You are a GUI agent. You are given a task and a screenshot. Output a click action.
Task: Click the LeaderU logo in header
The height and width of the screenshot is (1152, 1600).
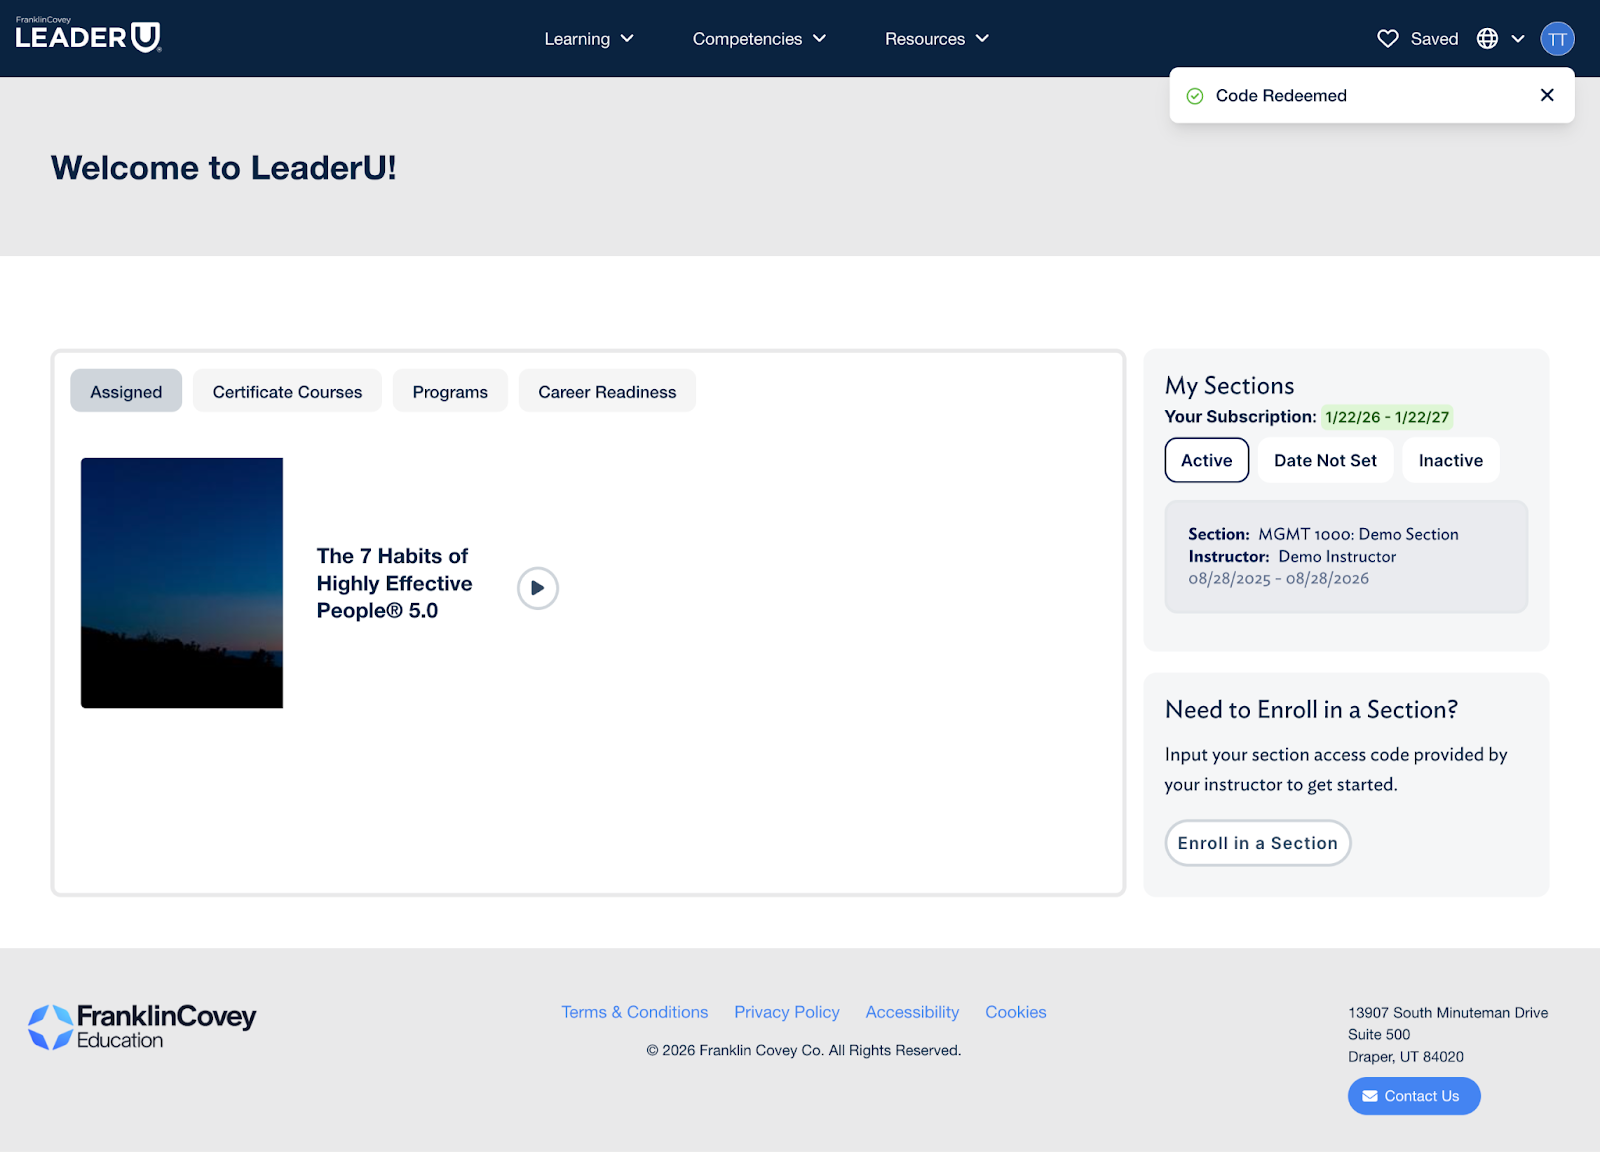click(x=88, y=36)
